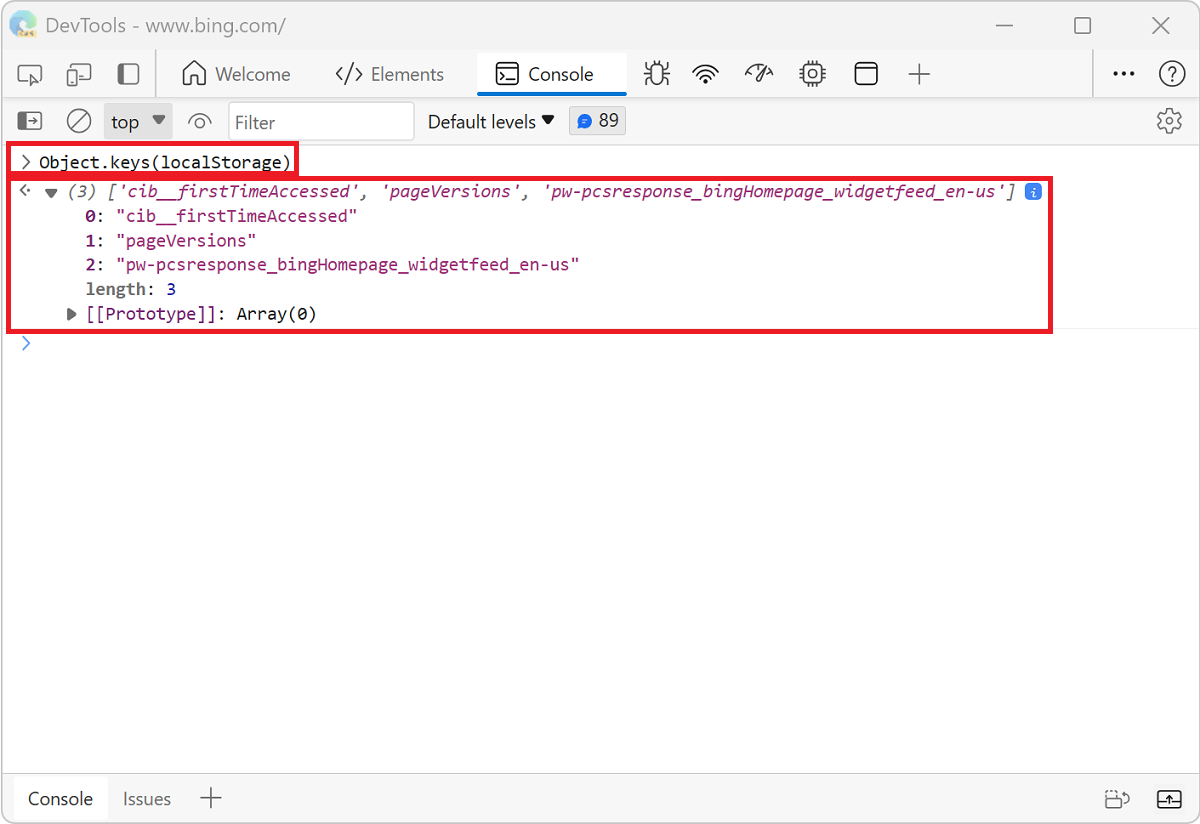Viewport: 1200px width, 824px height.
Task: Click the memory chip icon
Action: point(812,73)
